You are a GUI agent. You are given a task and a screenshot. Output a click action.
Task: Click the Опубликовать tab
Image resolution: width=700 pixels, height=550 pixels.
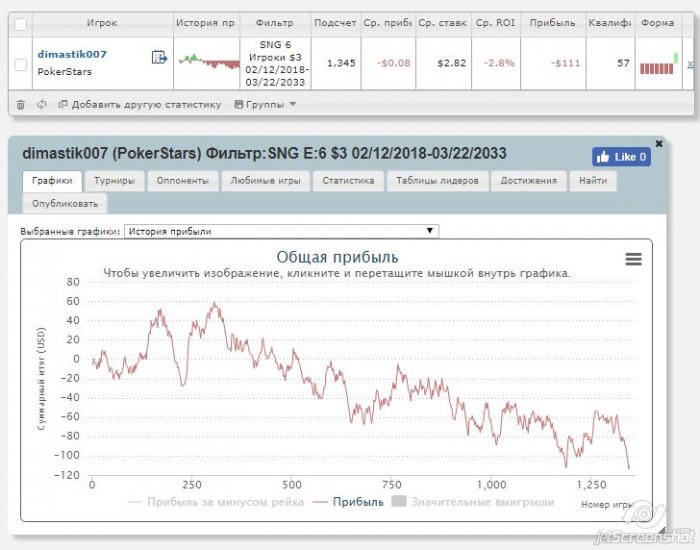coord(65,204)
